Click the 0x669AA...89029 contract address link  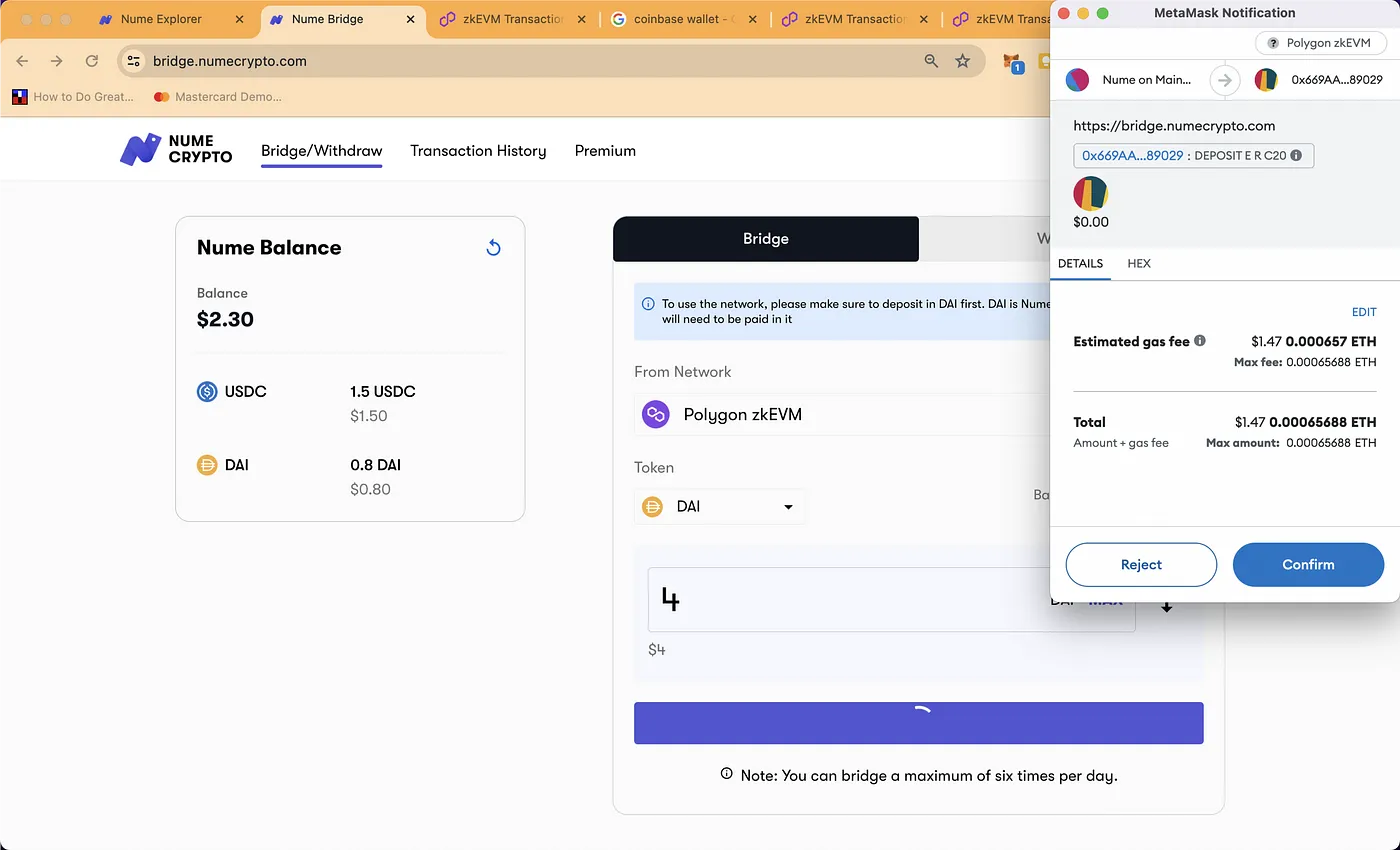pos(1133,156)
